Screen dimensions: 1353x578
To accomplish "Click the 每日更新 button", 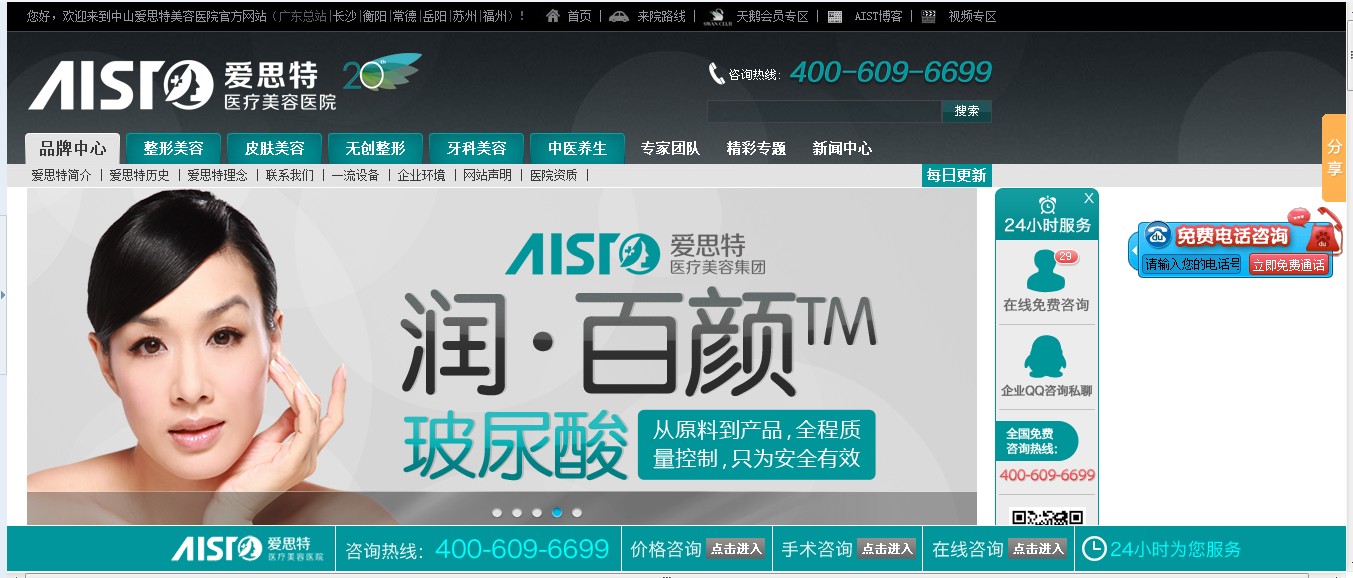I will [956, 175].
